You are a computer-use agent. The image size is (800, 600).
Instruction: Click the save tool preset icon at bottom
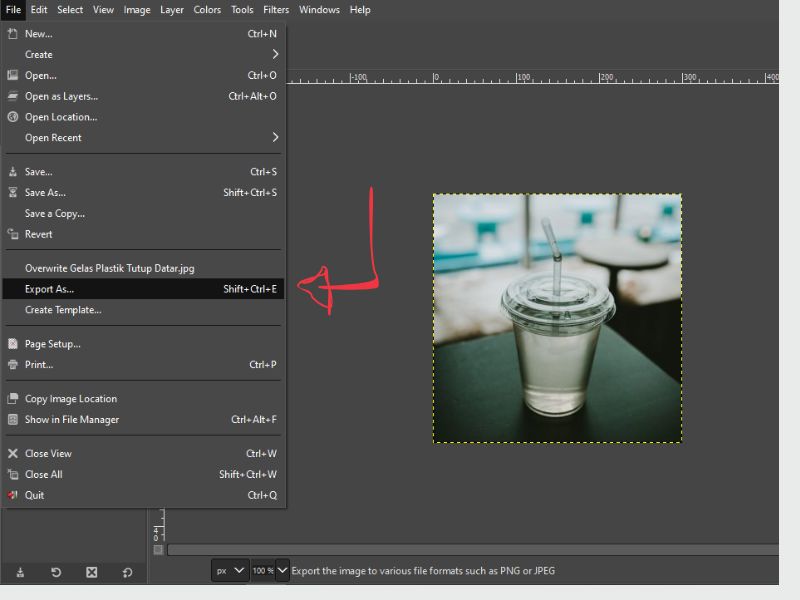pyautogui.click(x=20, y=572)
